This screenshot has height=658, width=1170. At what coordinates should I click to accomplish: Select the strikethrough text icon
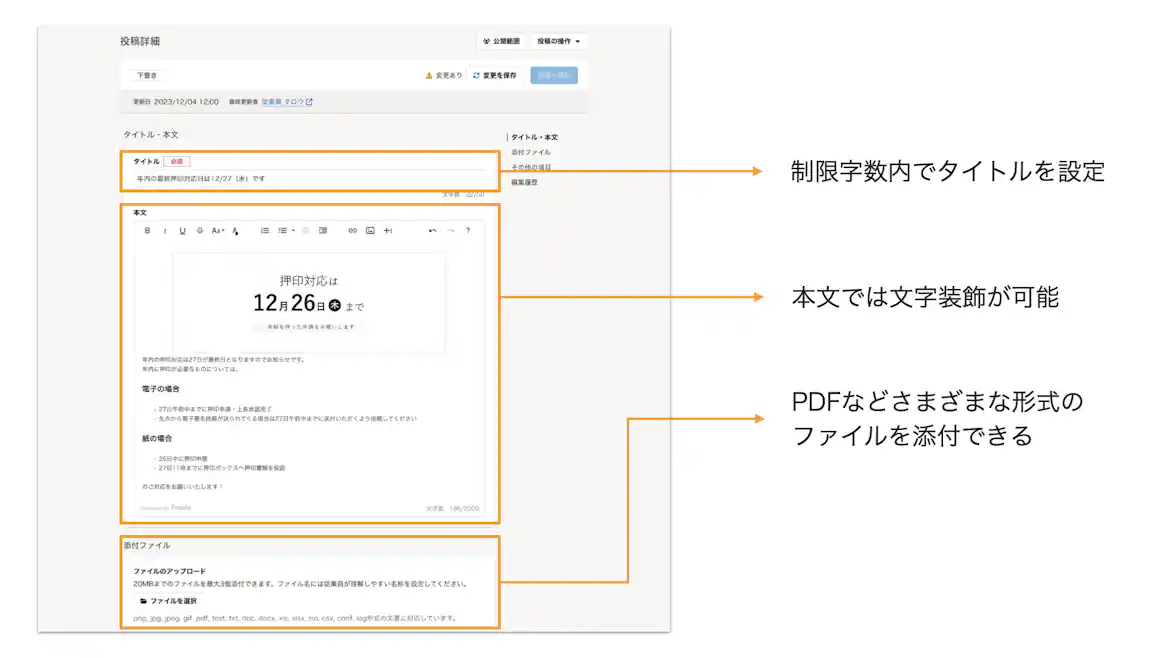click(x=200, y=231)
